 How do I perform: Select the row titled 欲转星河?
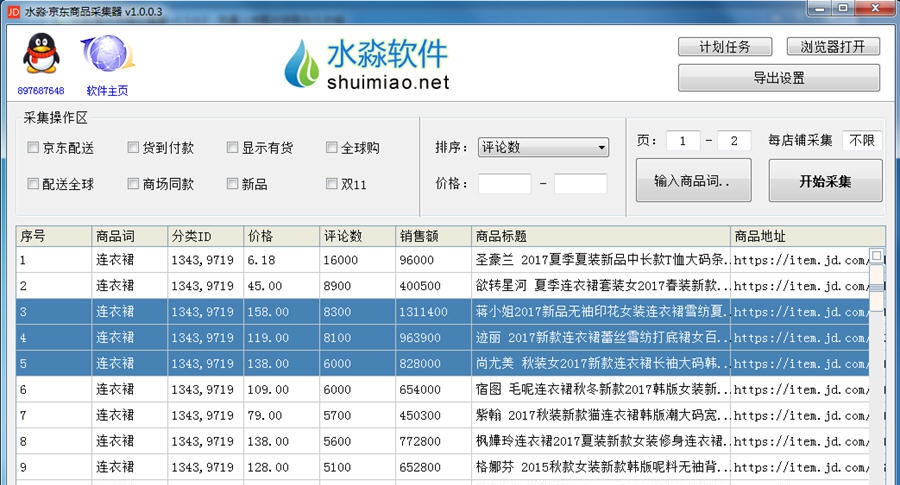(x=443, y=286)
